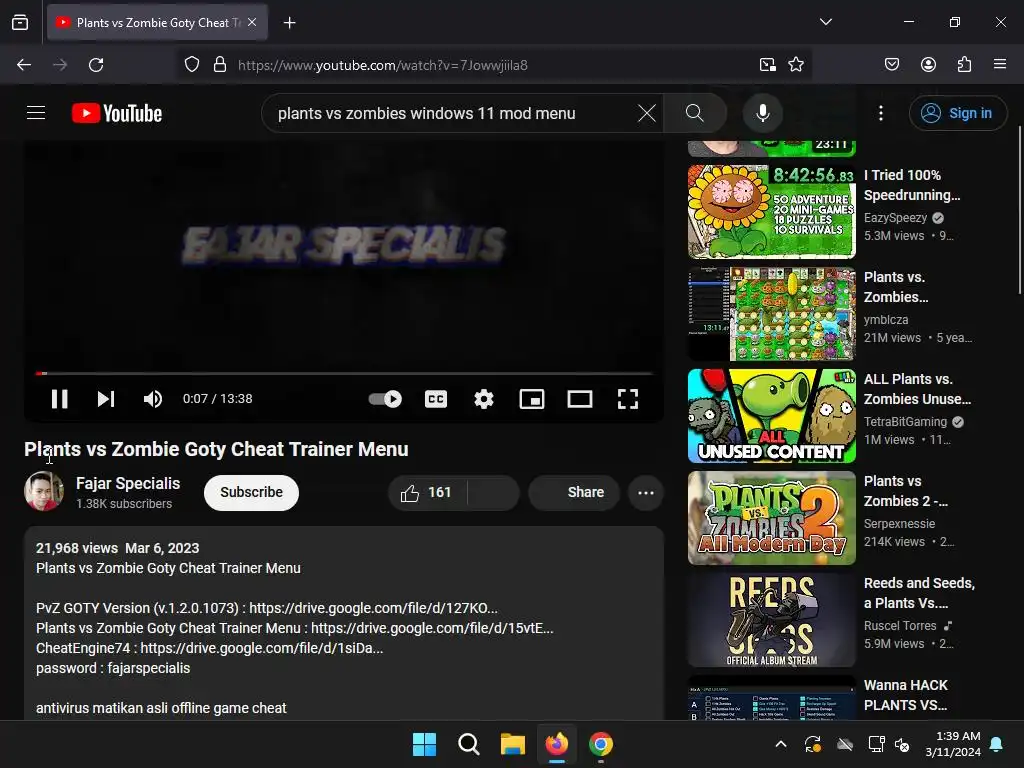Open video settings gear
The image size is (1024, 768).
click(484, 399)
